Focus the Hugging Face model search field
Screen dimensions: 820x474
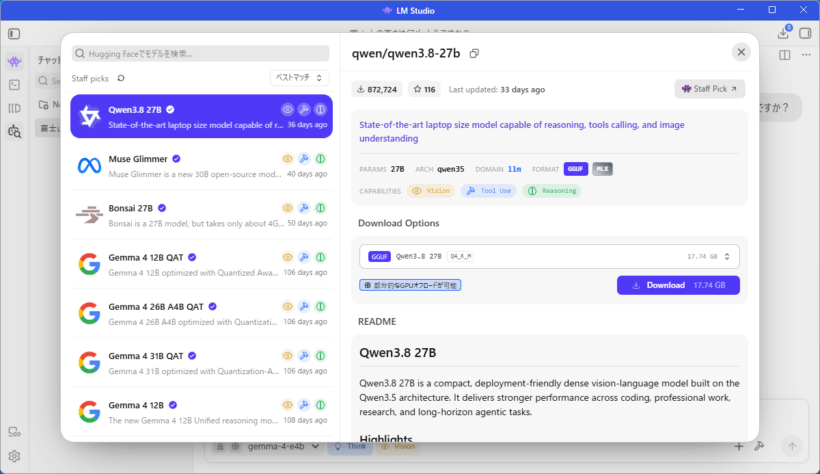point(201,53)
